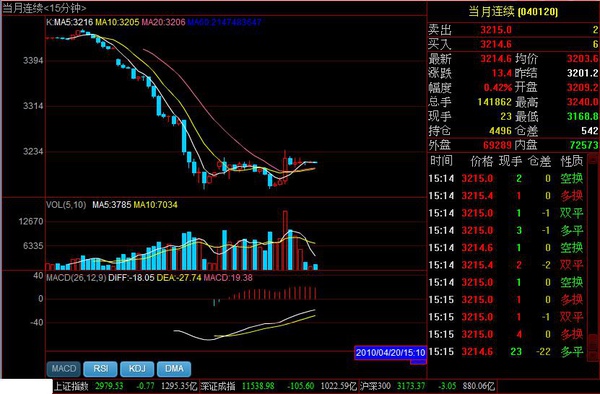The image size is (600, 394).
Task: Click the 3394 price axis label
Action: [x=33, y=60]
